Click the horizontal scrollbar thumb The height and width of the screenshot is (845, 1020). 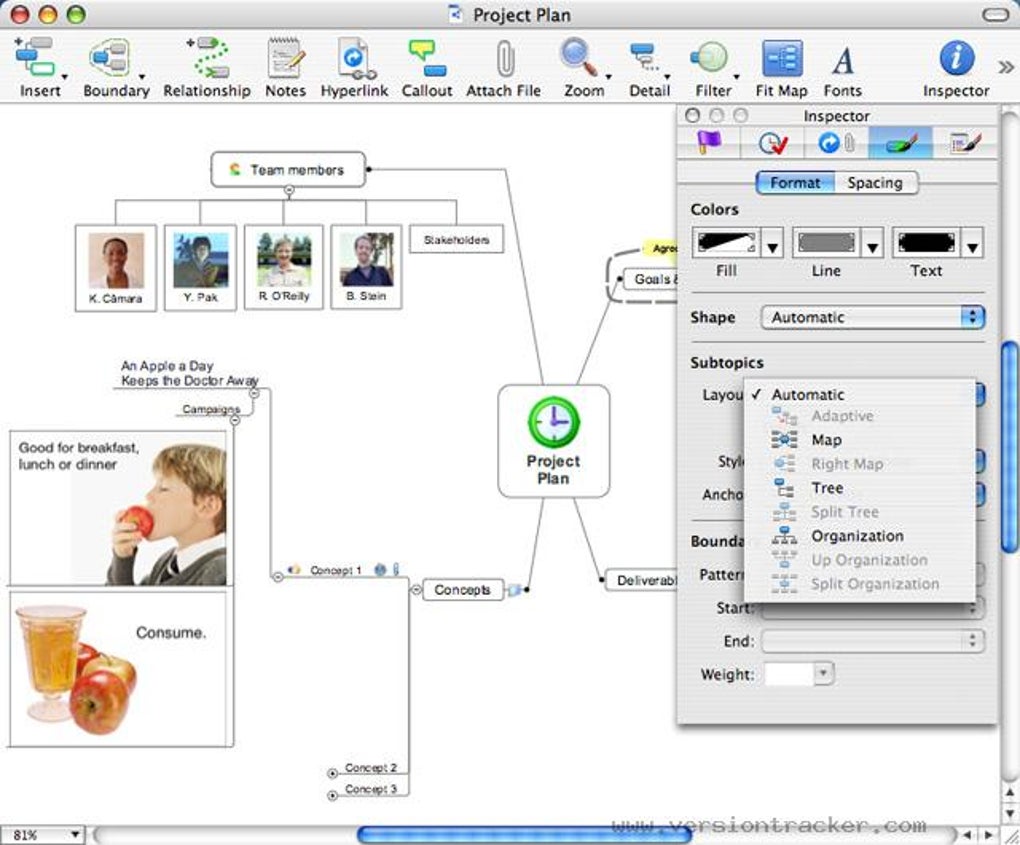524,834
